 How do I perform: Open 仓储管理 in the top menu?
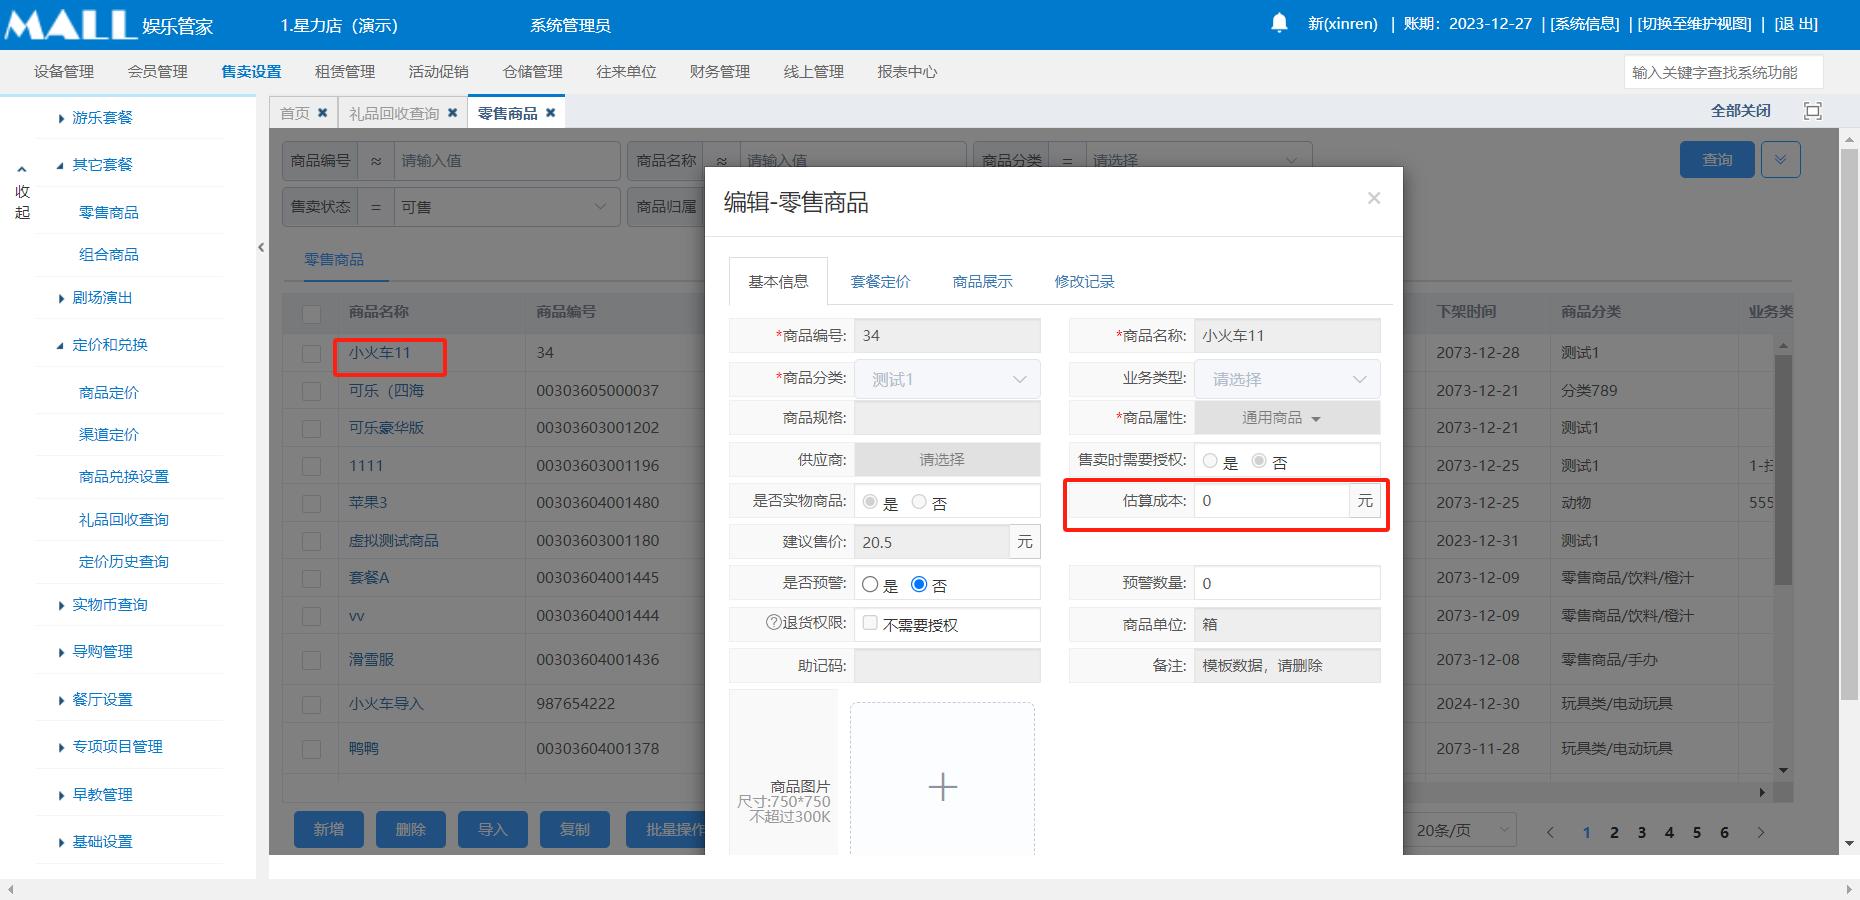point(532,72)
